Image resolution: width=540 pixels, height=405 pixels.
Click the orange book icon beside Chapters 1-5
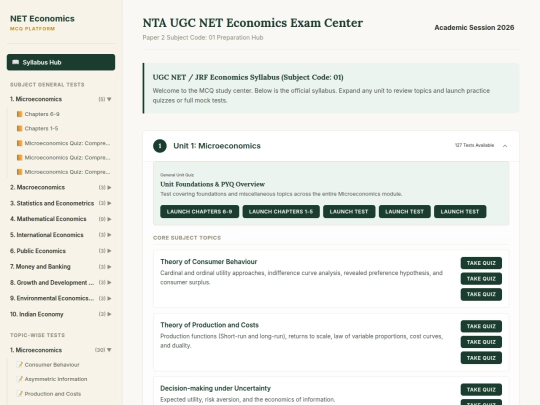20,128
